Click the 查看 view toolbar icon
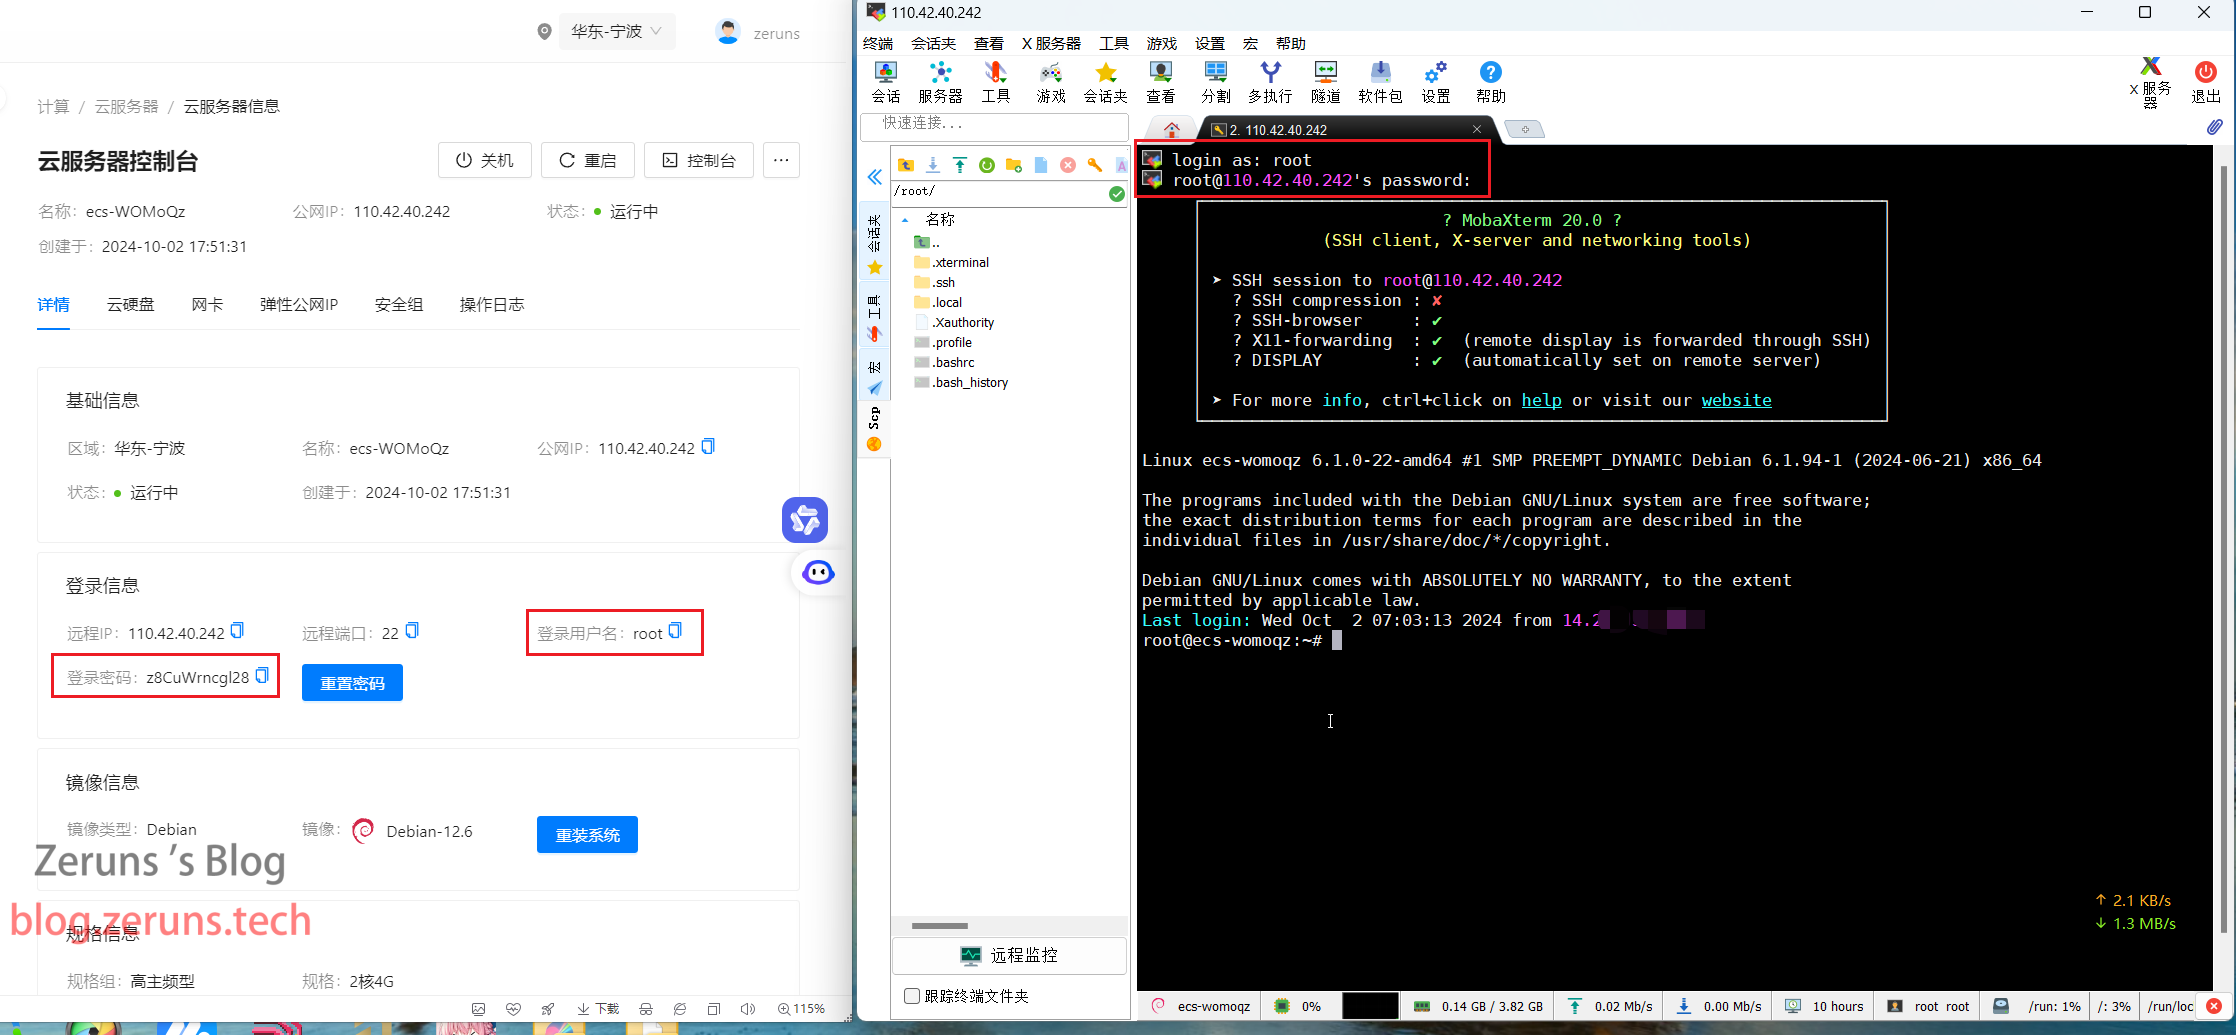2236x1035 pixels. [1160, 82]
